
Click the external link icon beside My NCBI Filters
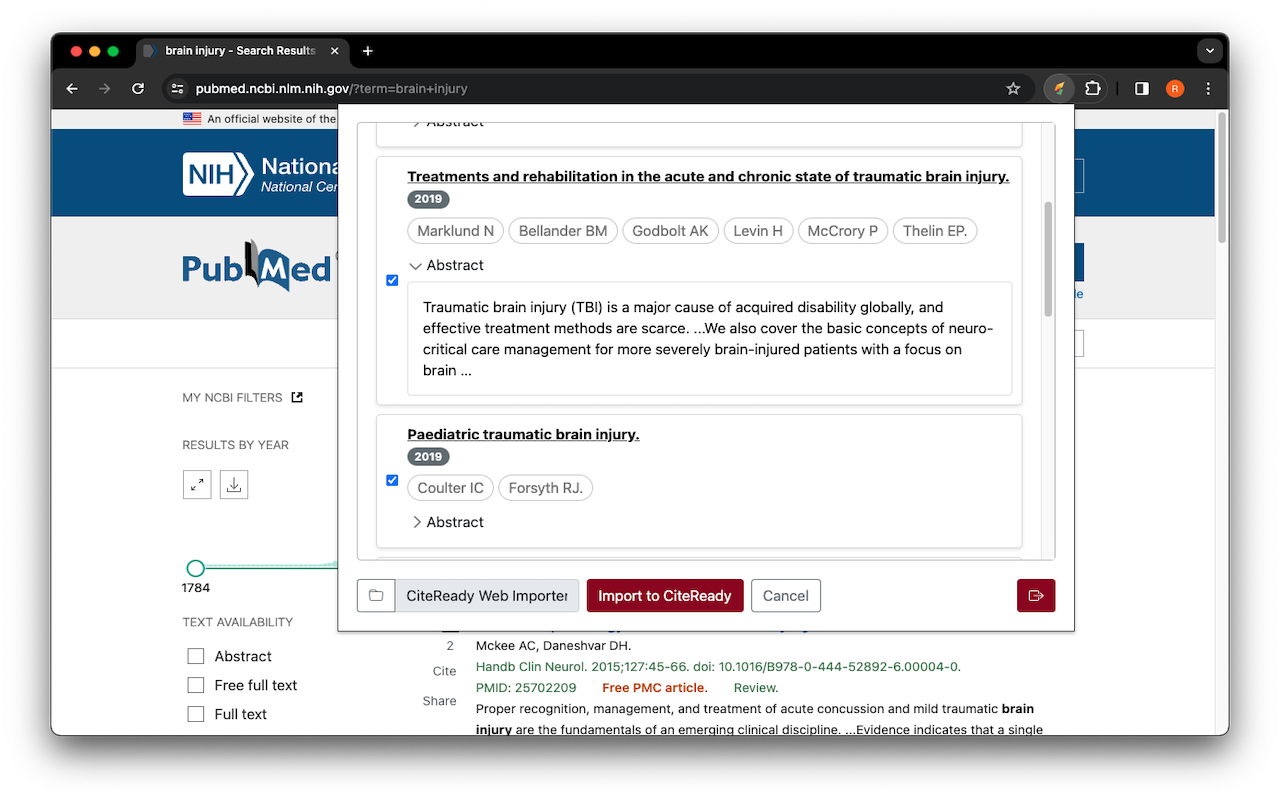[297, 397]
